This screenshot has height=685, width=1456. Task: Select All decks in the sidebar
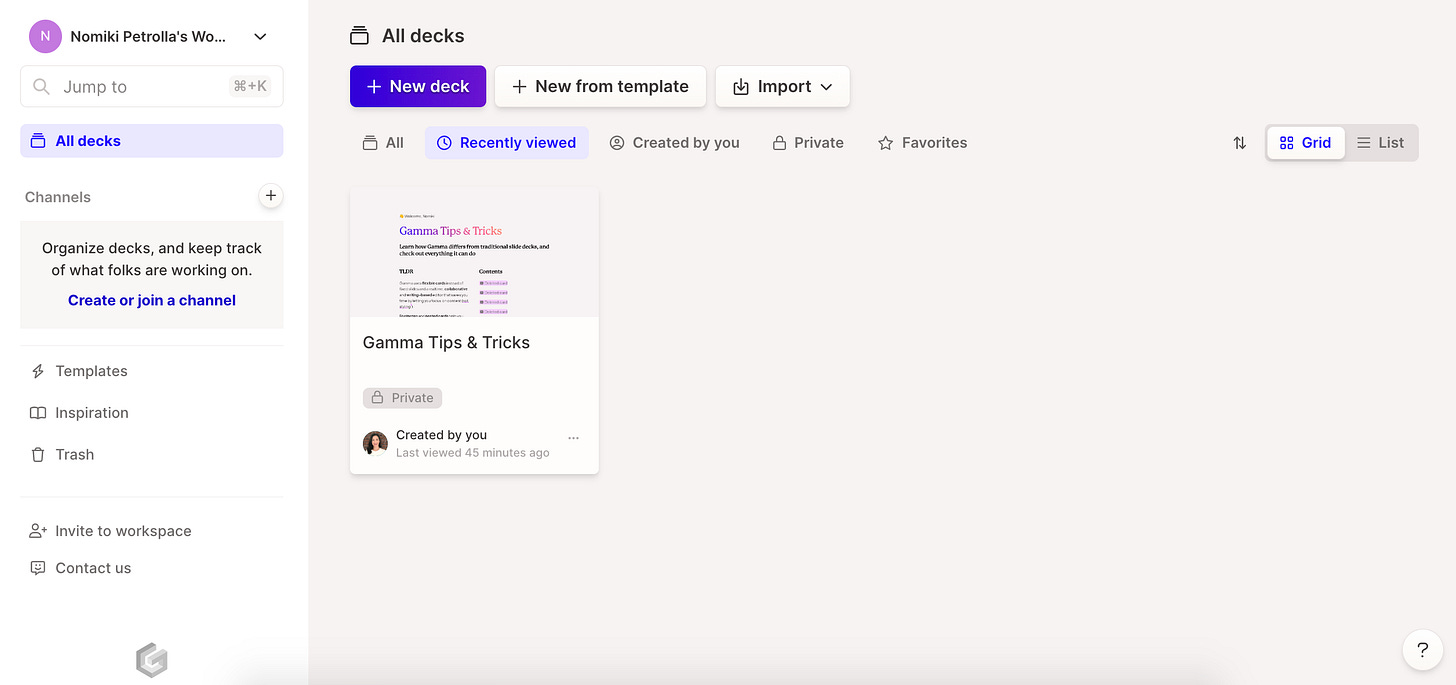coord(152,141)
